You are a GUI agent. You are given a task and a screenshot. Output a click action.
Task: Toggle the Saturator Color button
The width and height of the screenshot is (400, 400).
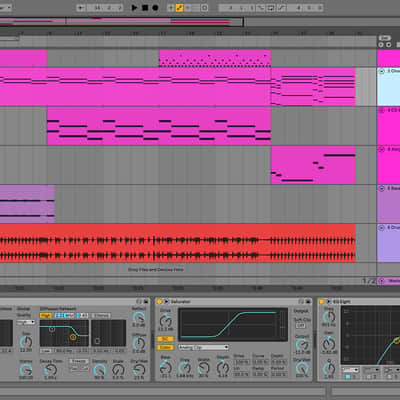tap(165, 347)
